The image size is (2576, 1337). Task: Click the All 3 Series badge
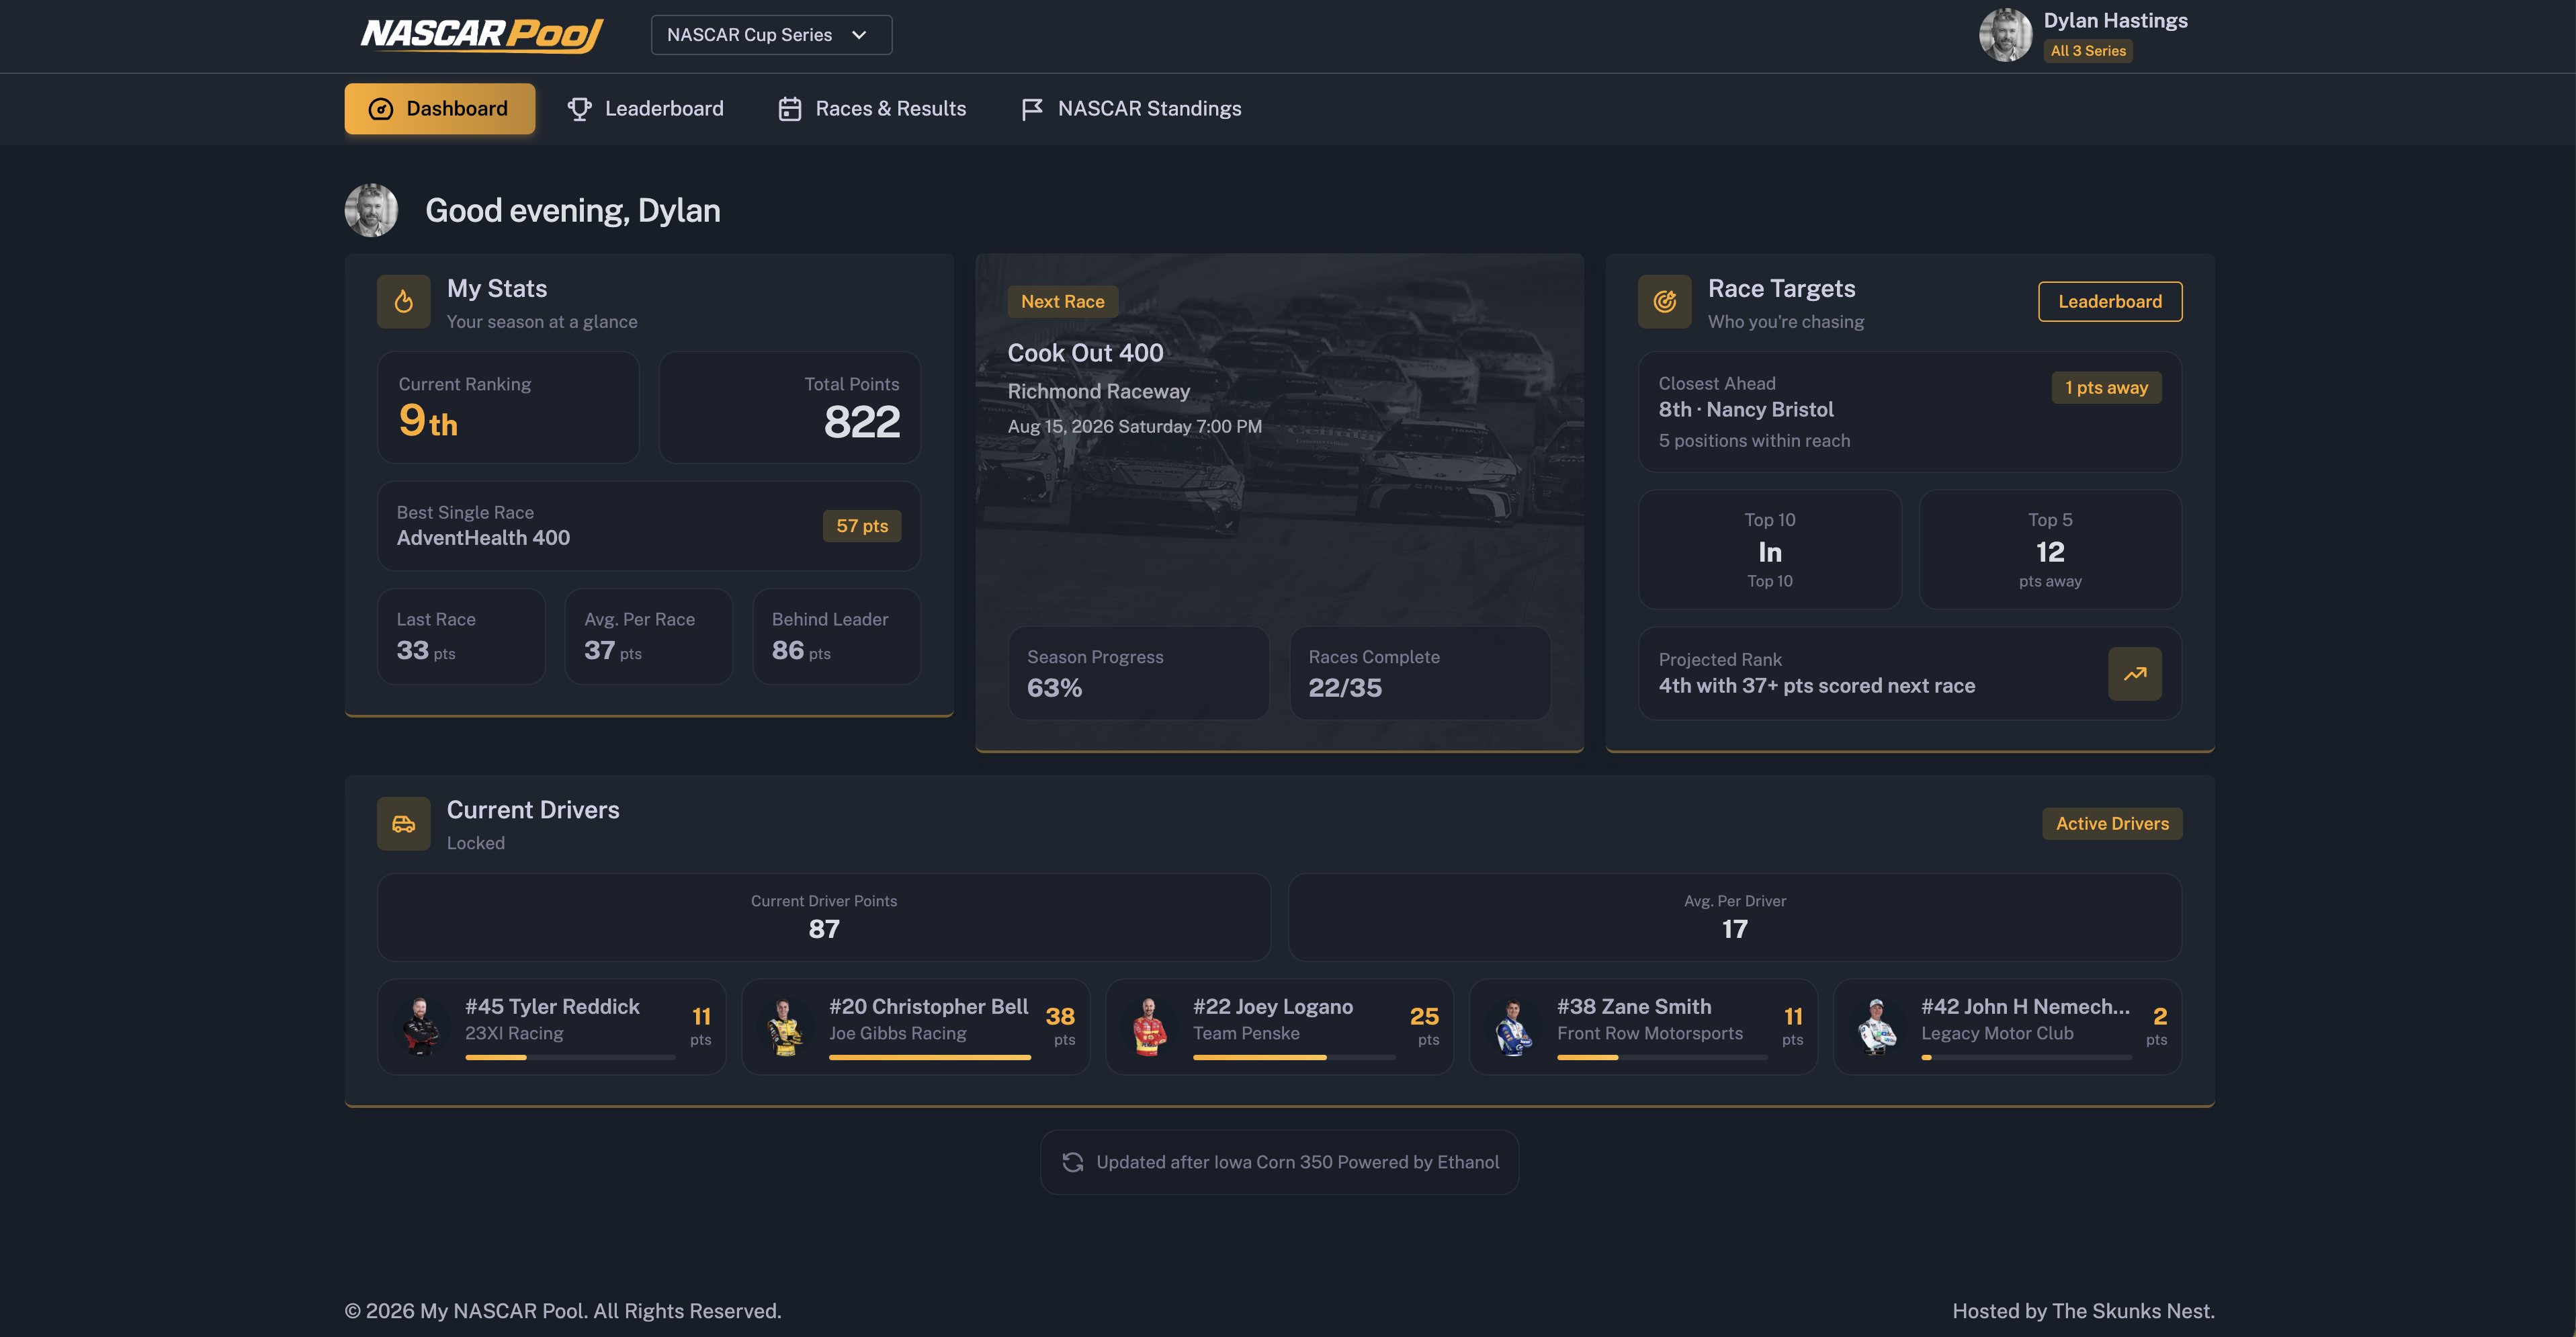point(2088,51)
